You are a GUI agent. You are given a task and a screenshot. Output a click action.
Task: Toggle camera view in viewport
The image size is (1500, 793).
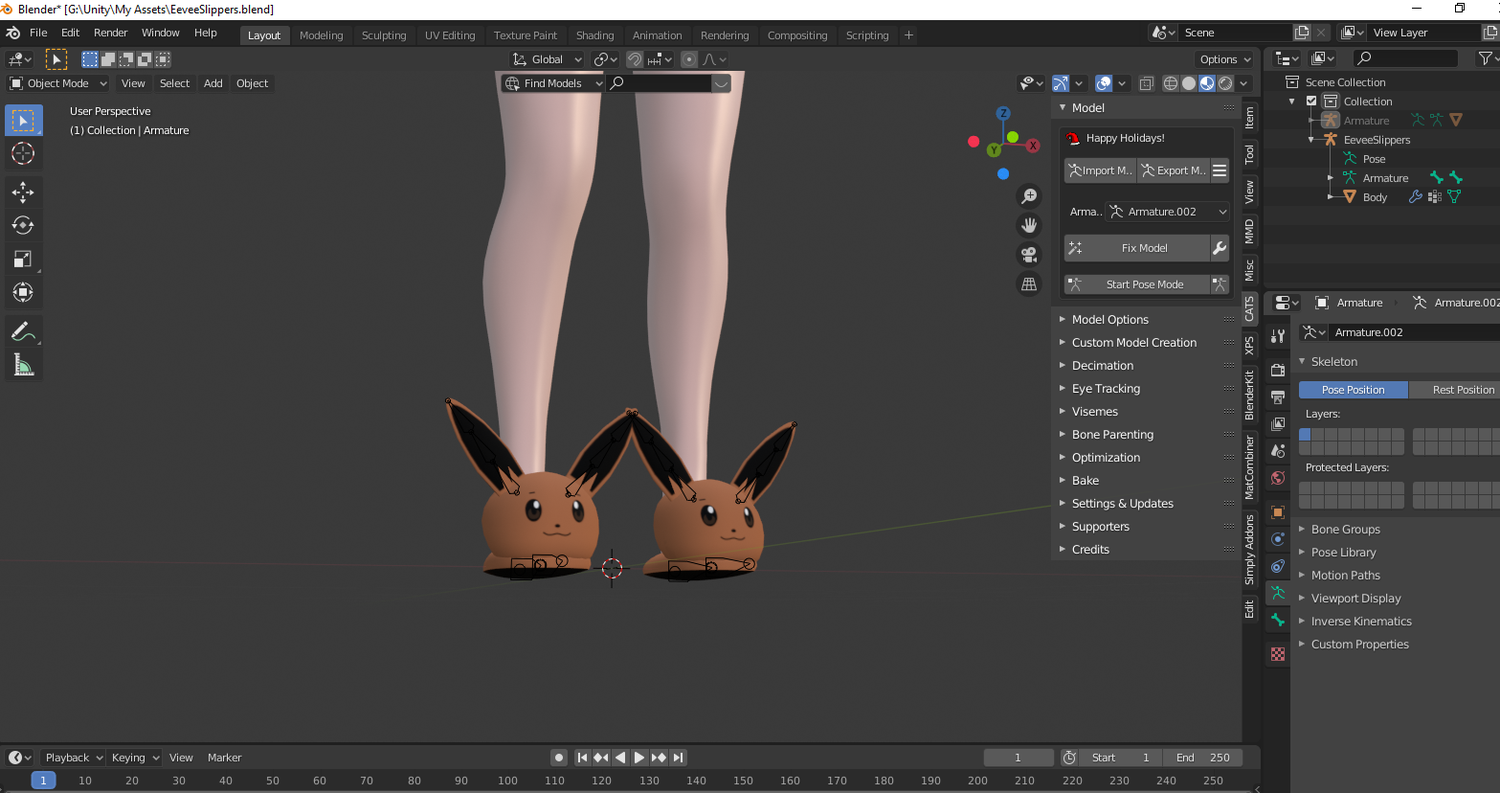[1028, 254]
